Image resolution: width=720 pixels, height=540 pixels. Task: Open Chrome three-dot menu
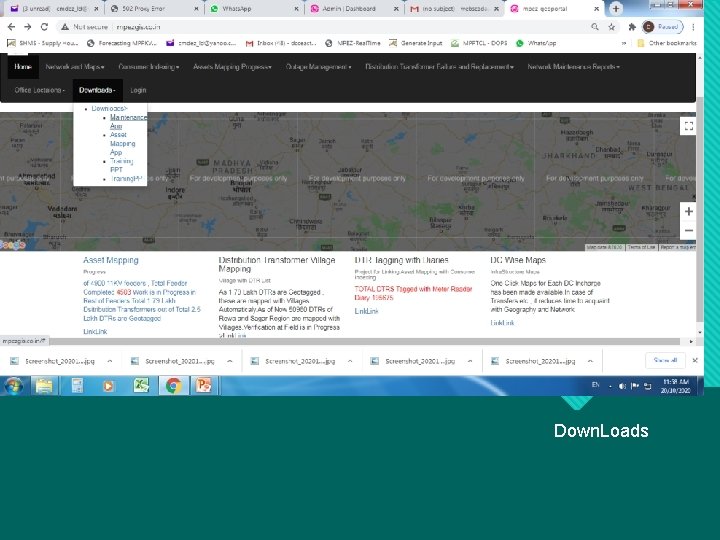693,27
